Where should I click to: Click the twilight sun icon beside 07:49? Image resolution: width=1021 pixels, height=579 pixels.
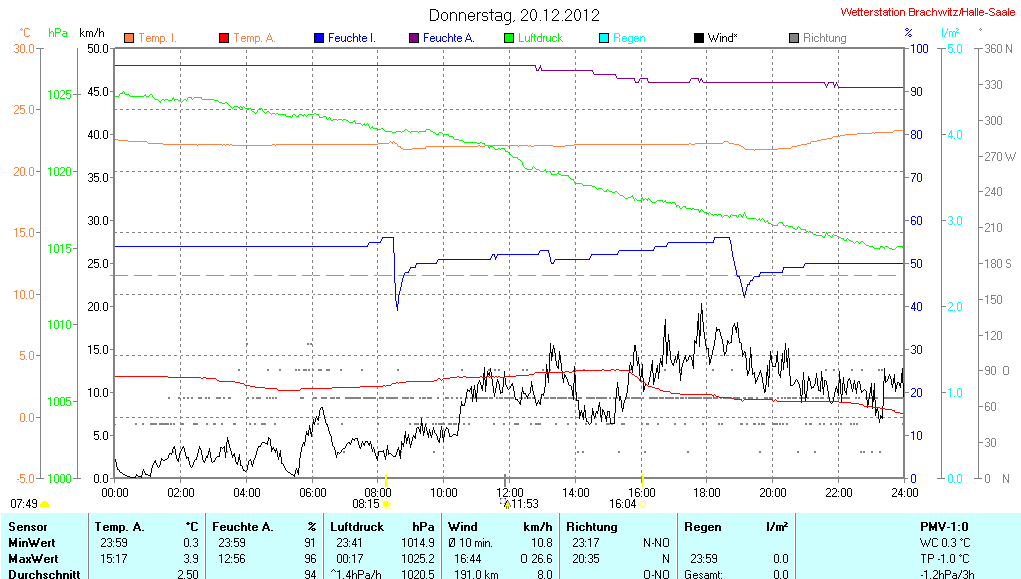(x=45, y=504)
